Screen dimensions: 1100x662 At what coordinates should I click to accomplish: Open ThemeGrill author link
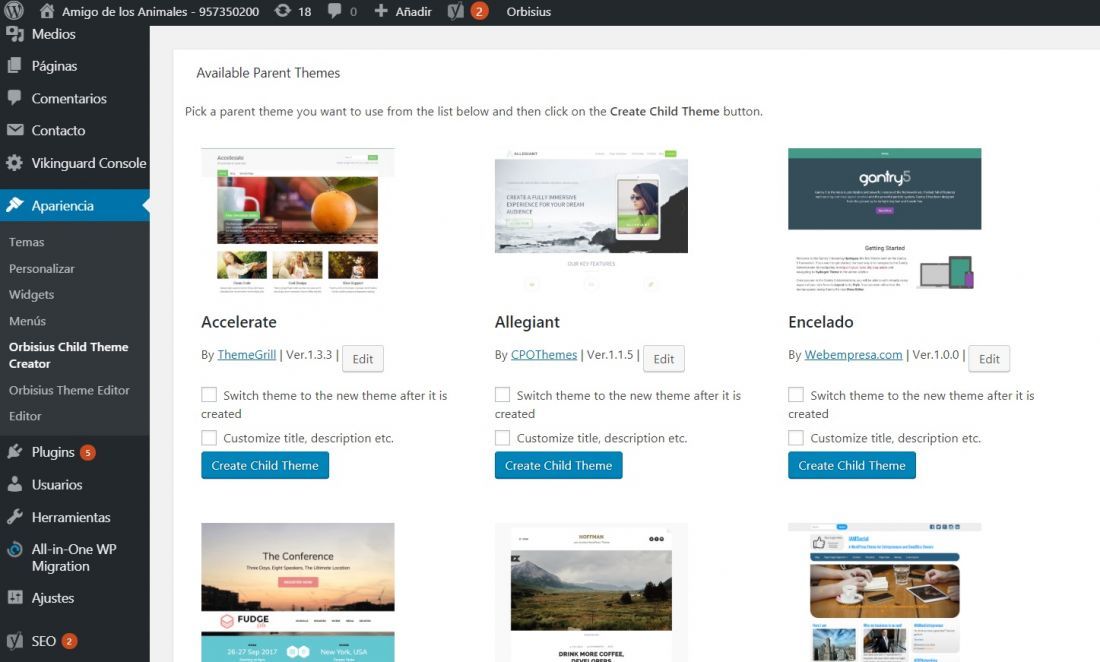click(247, 355)
